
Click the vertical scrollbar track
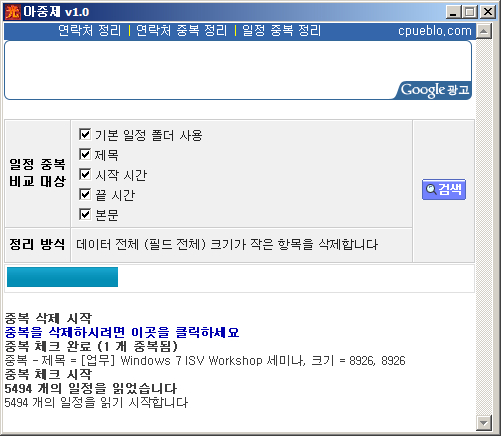click(484, 227)
